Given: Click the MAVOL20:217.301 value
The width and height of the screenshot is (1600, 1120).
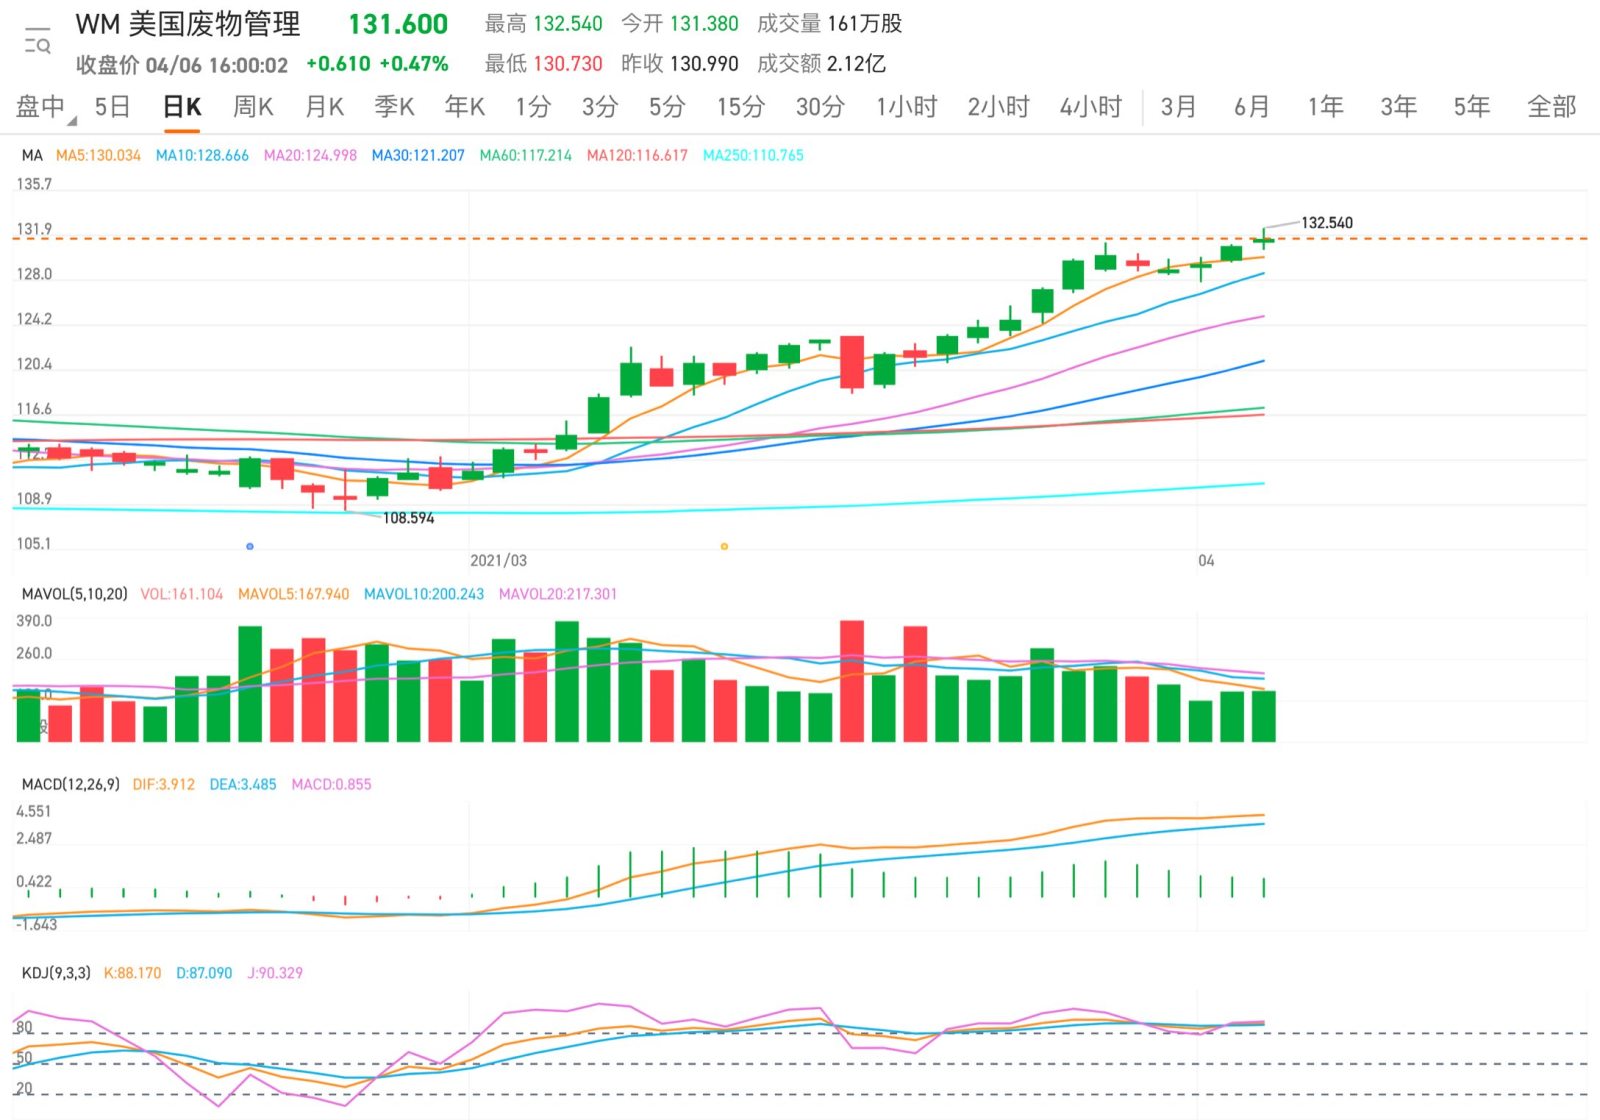Looking at the screenshot, I should (558, 594).
